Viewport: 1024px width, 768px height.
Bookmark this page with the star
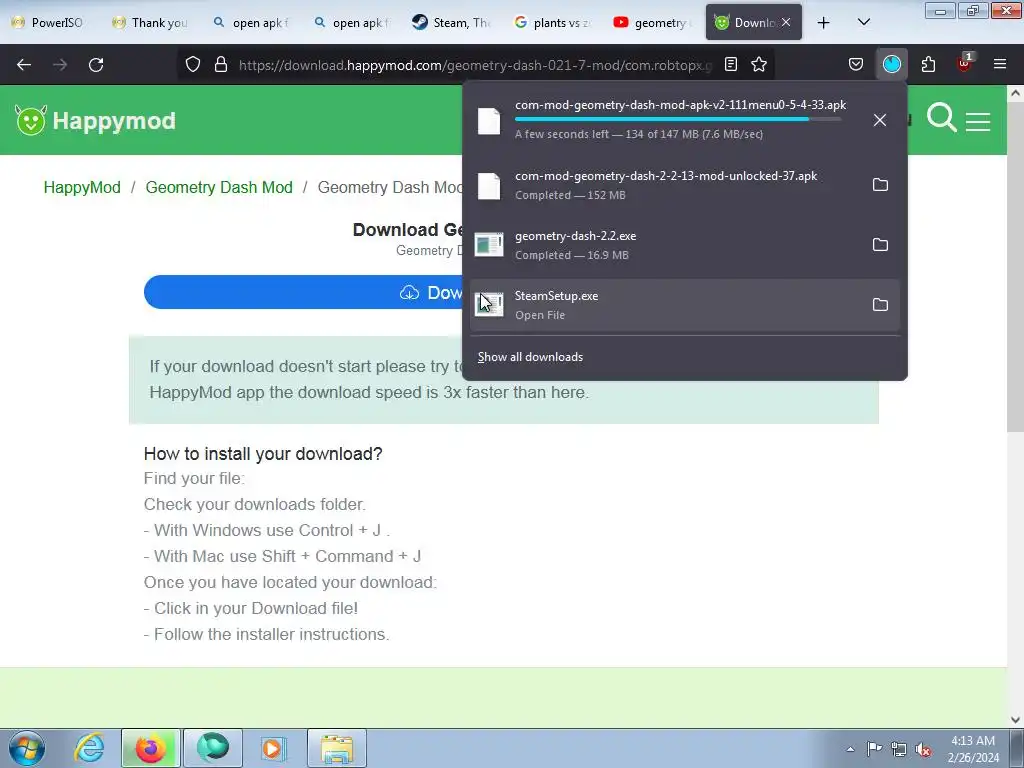759,65
